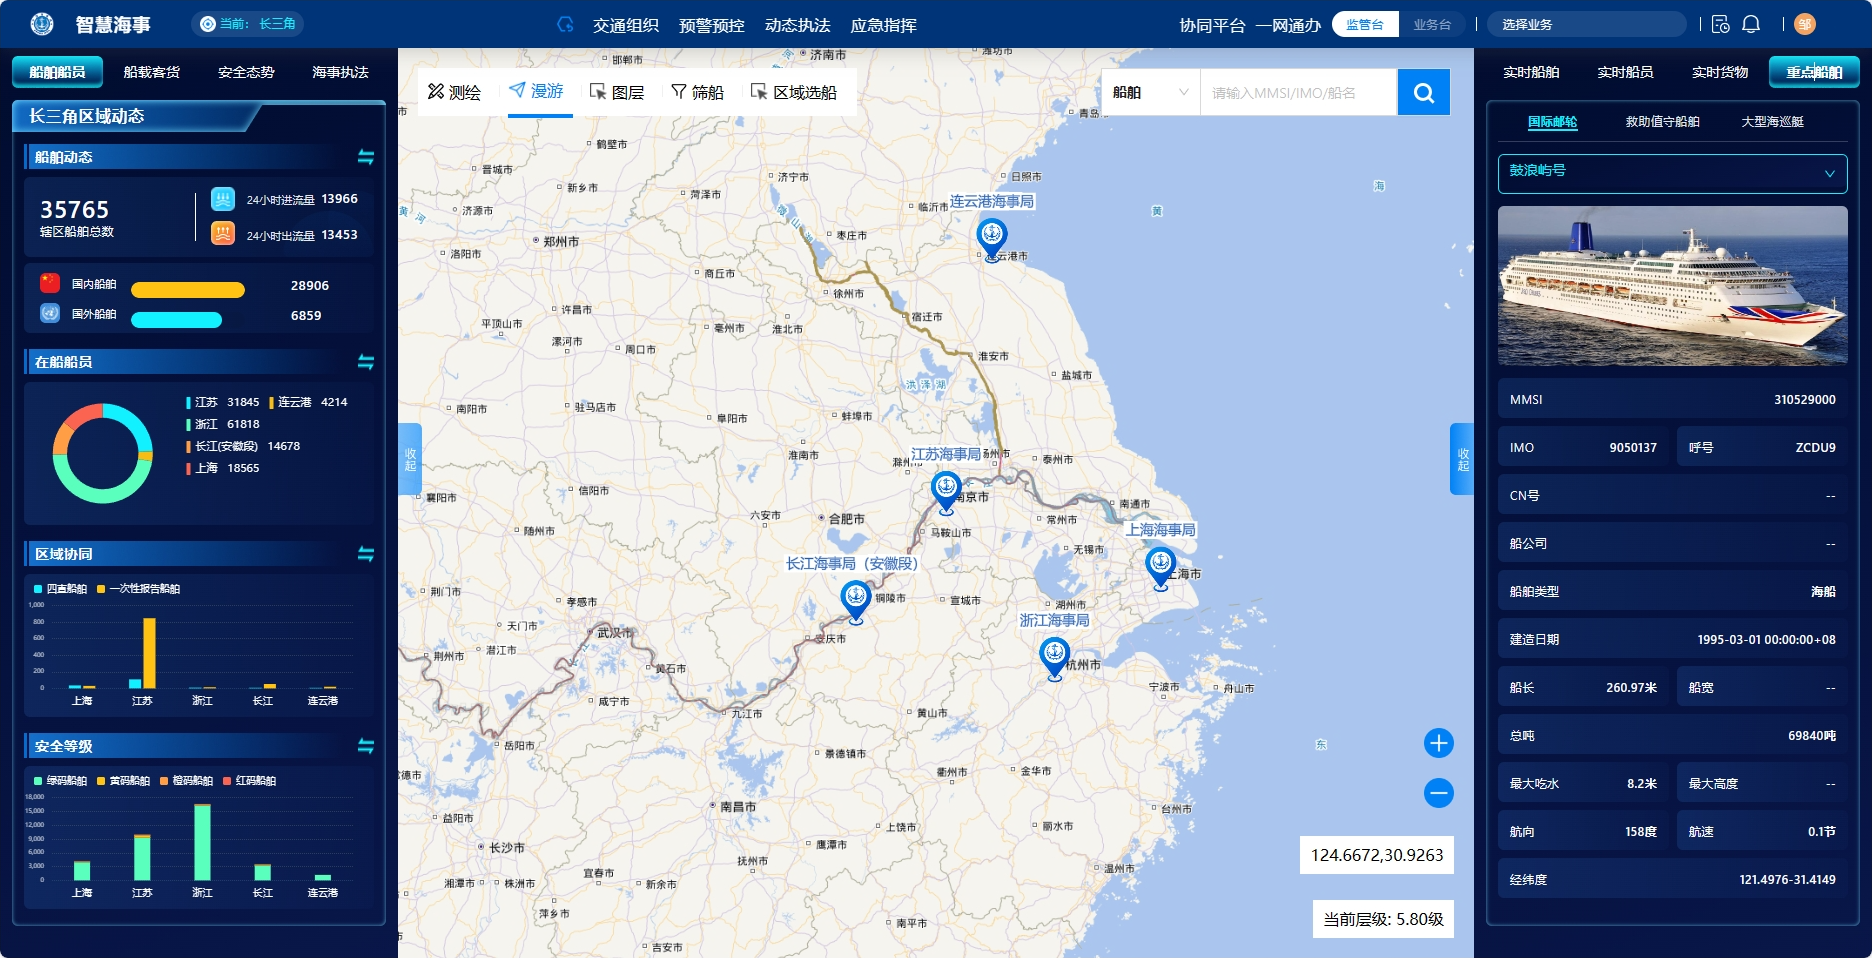
Task: Open the 交通组织 menu
Action: 625,25
